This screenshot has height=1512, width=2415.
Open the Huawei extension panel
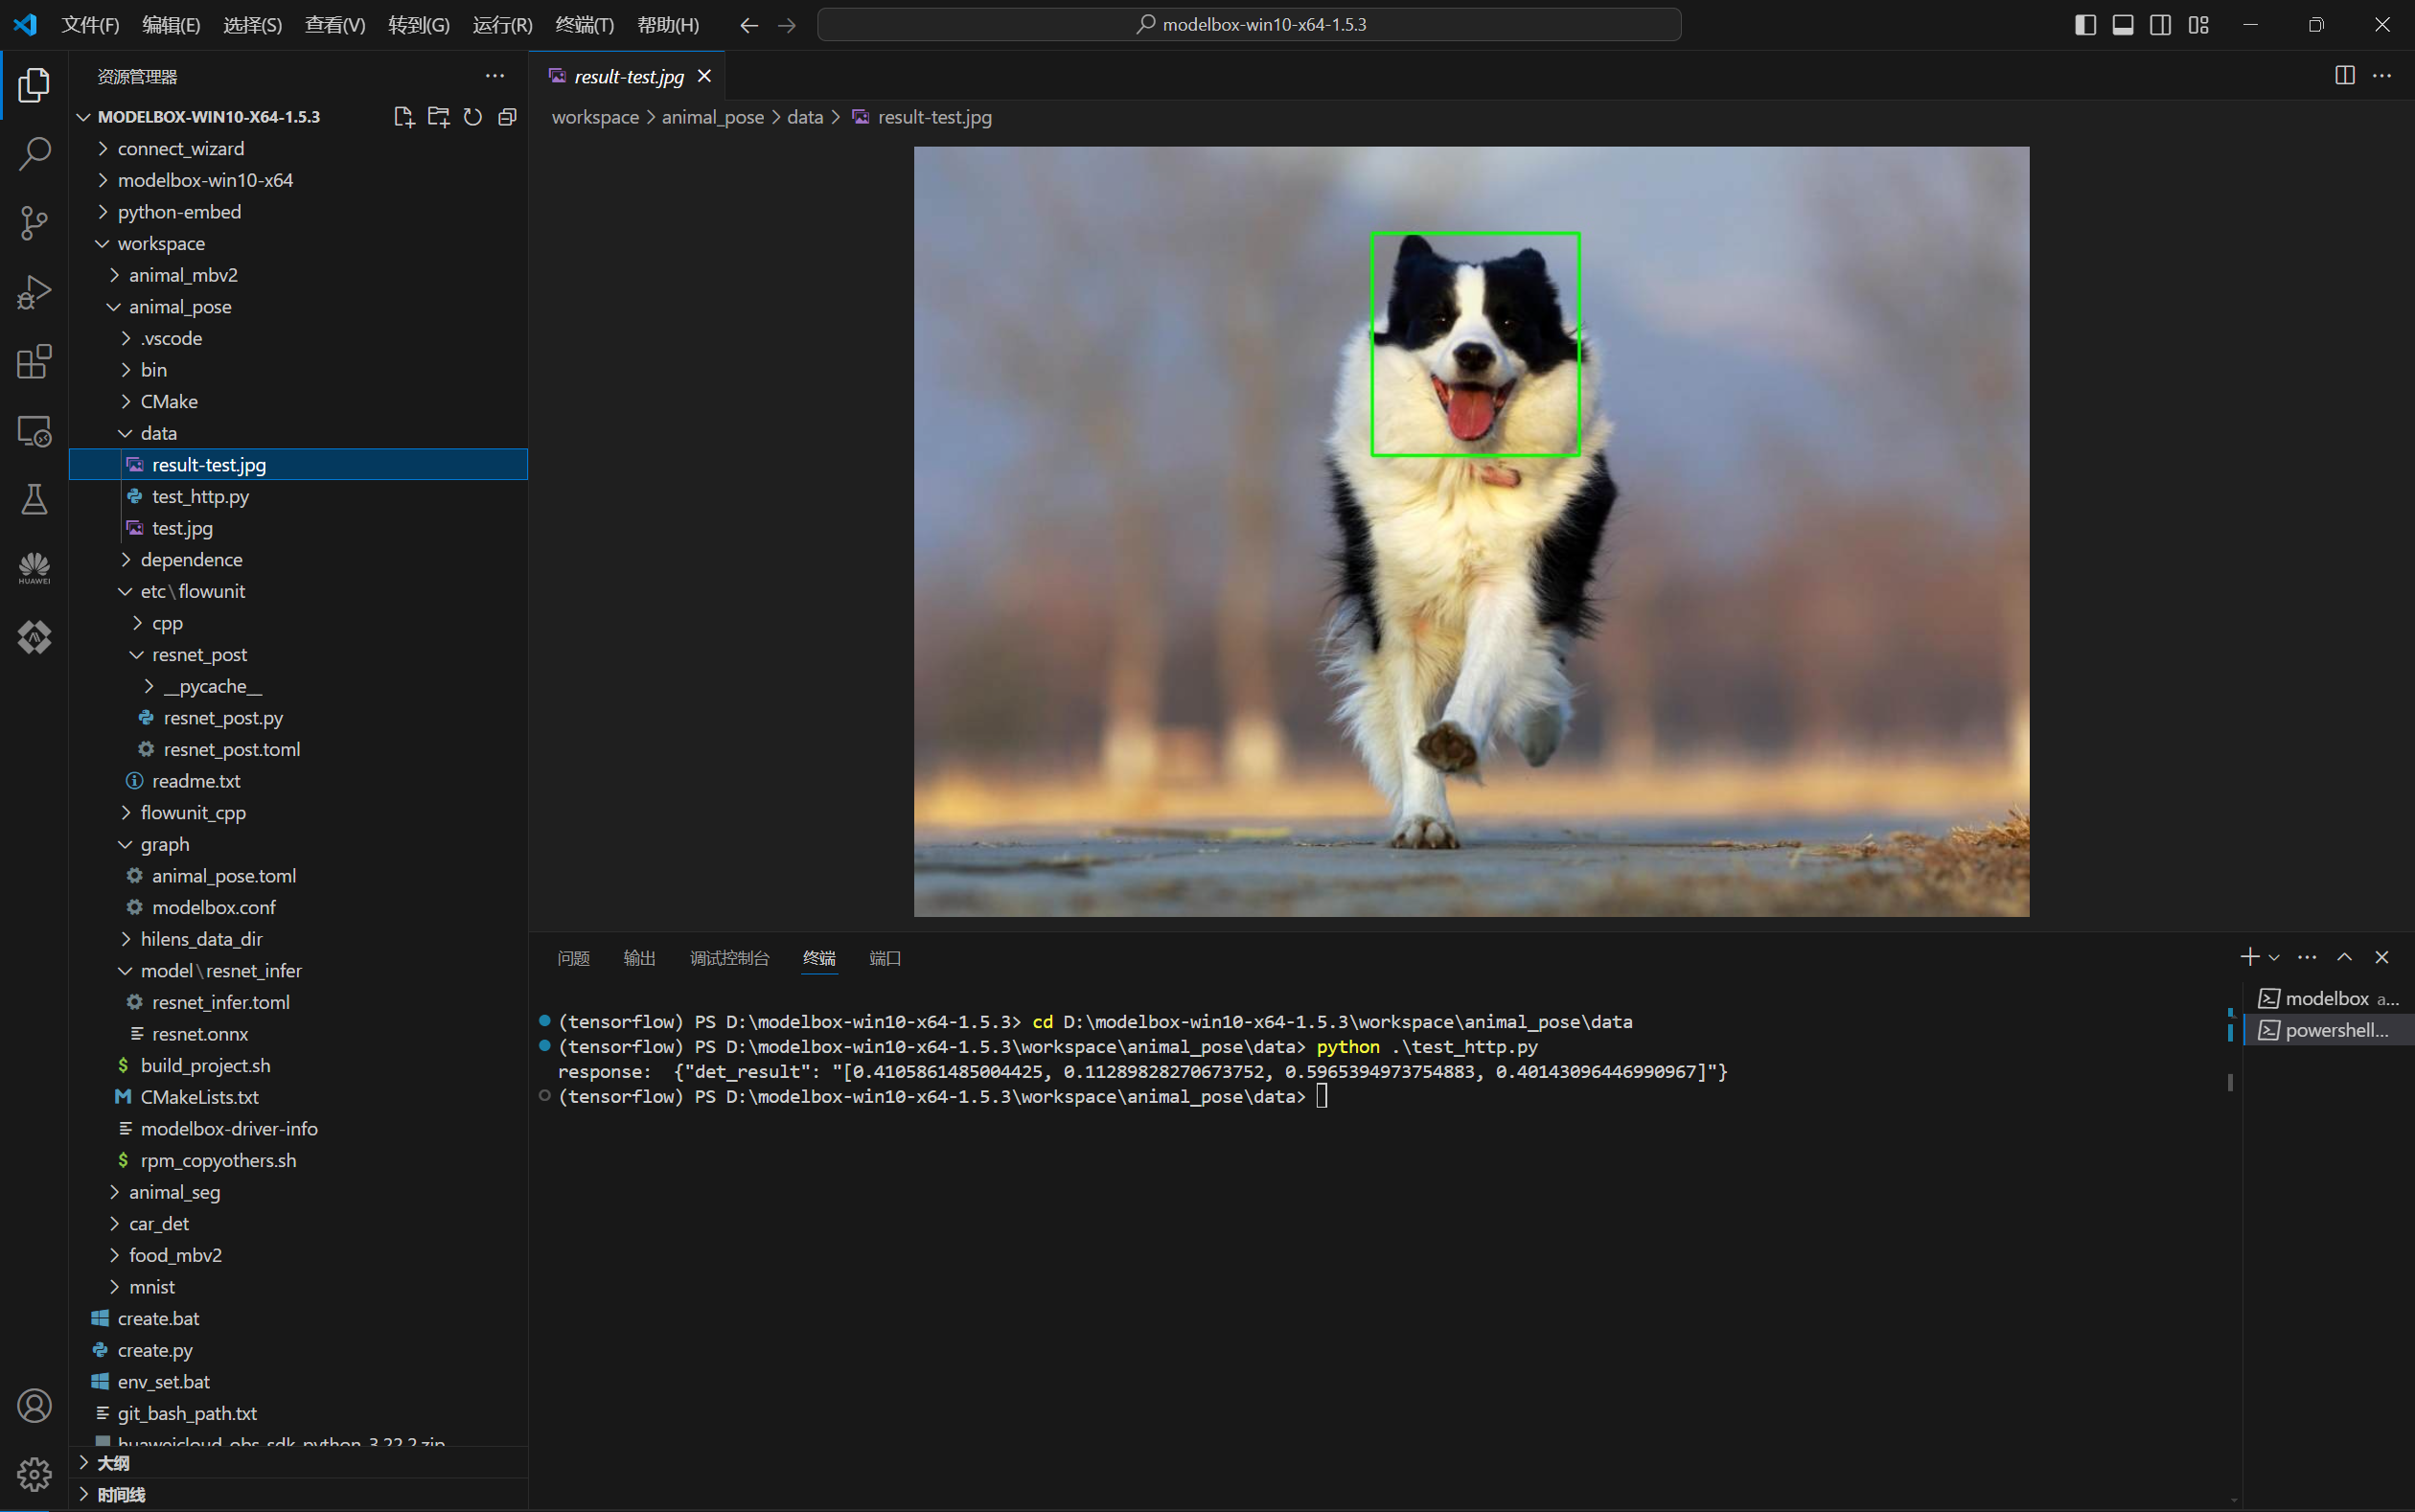pyautogui.click(x=34, y=568)
